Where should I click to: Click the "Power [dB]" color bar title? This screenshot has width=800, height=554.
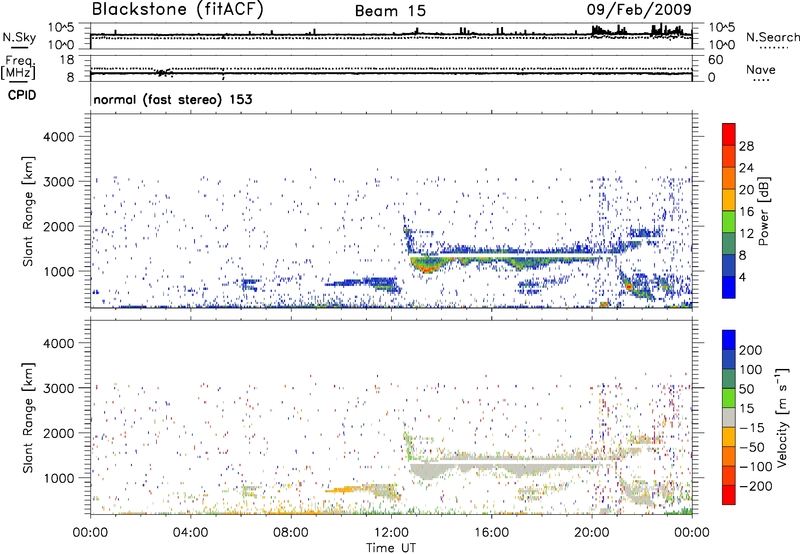[x=763, y=211]
